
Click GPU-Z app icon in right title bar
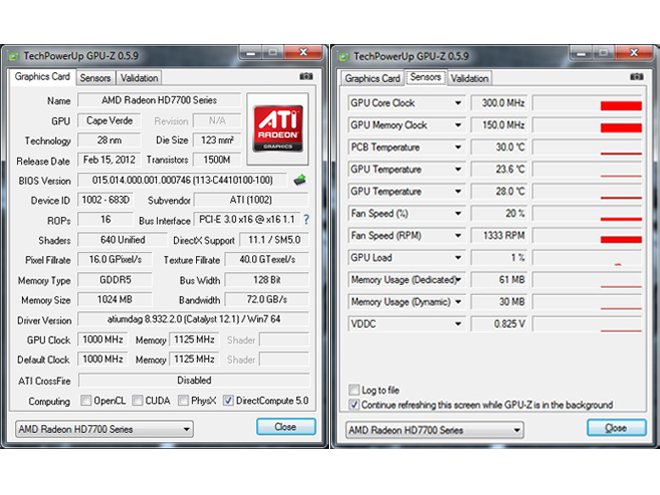click(344, 57)
